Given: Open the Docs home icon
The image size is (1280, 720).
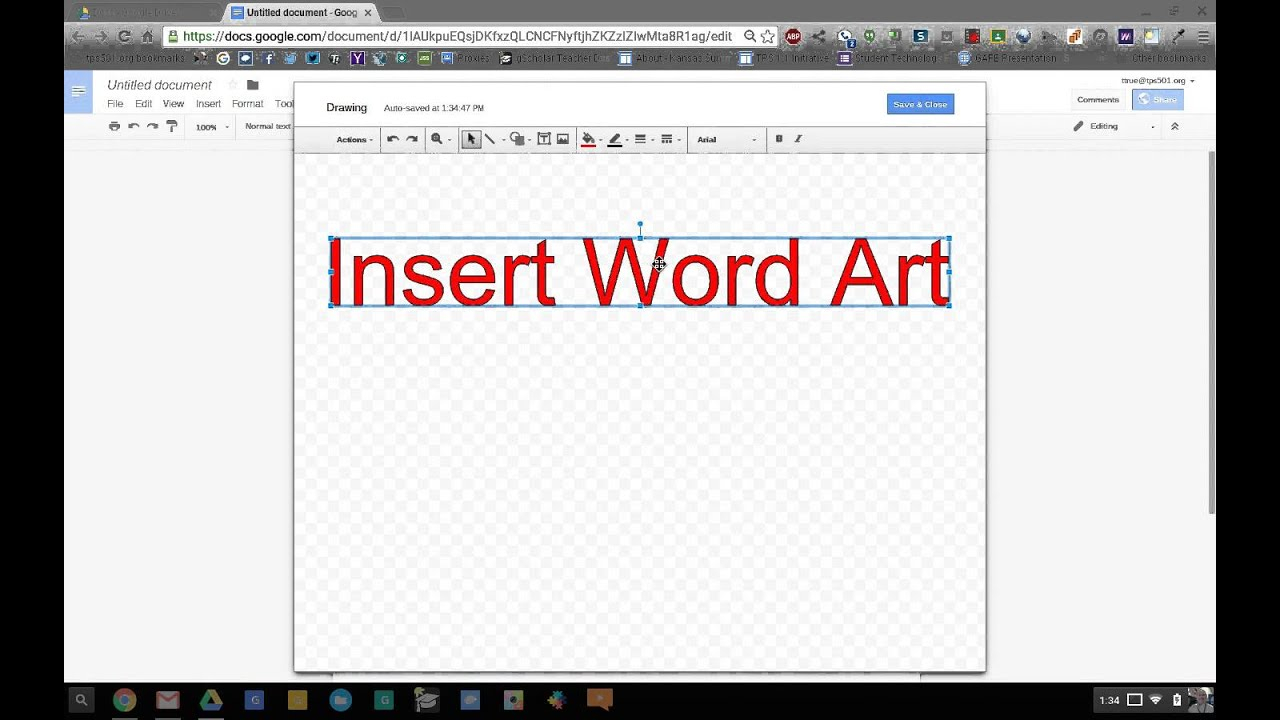Looking at the screenshot, I should click(79, 93).
